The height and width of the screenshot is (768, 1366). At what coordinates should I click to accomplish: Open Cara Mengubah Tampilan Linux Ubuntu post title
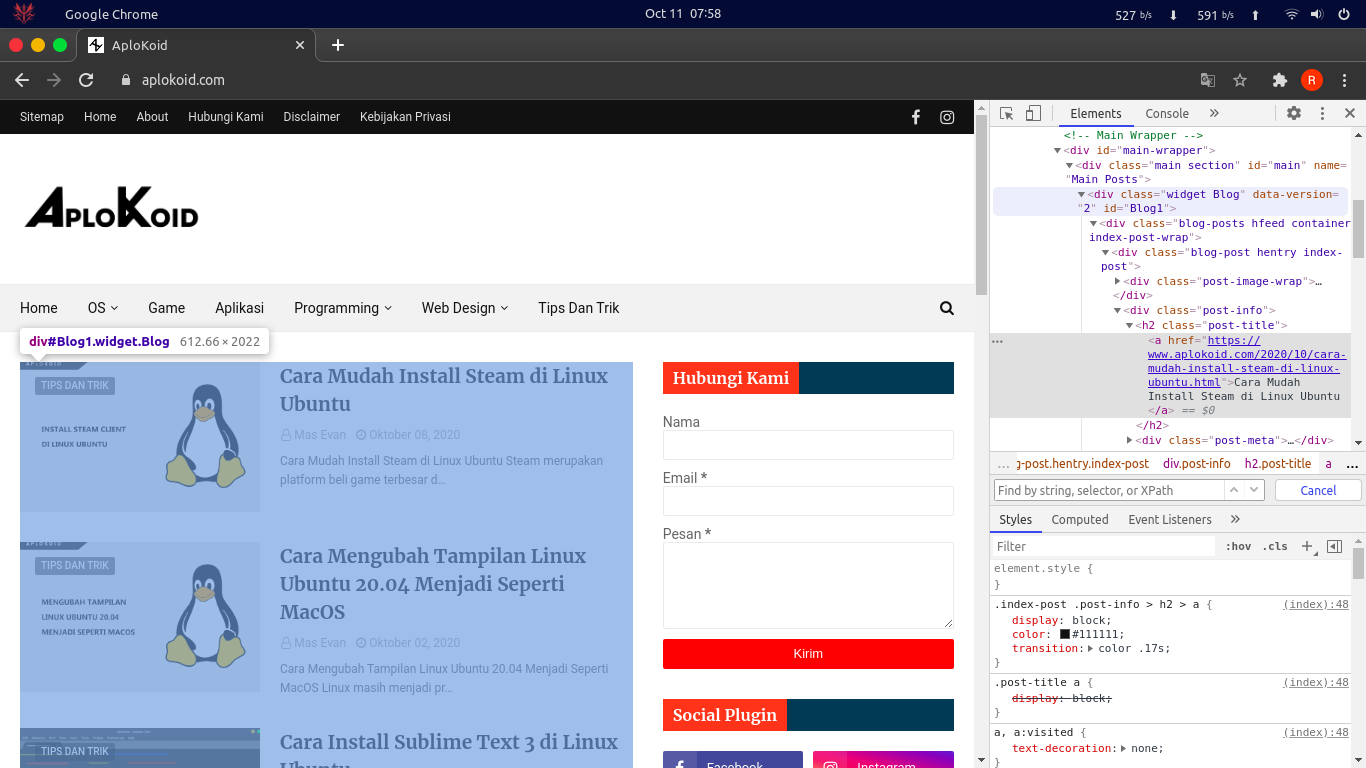pos(433,584)
